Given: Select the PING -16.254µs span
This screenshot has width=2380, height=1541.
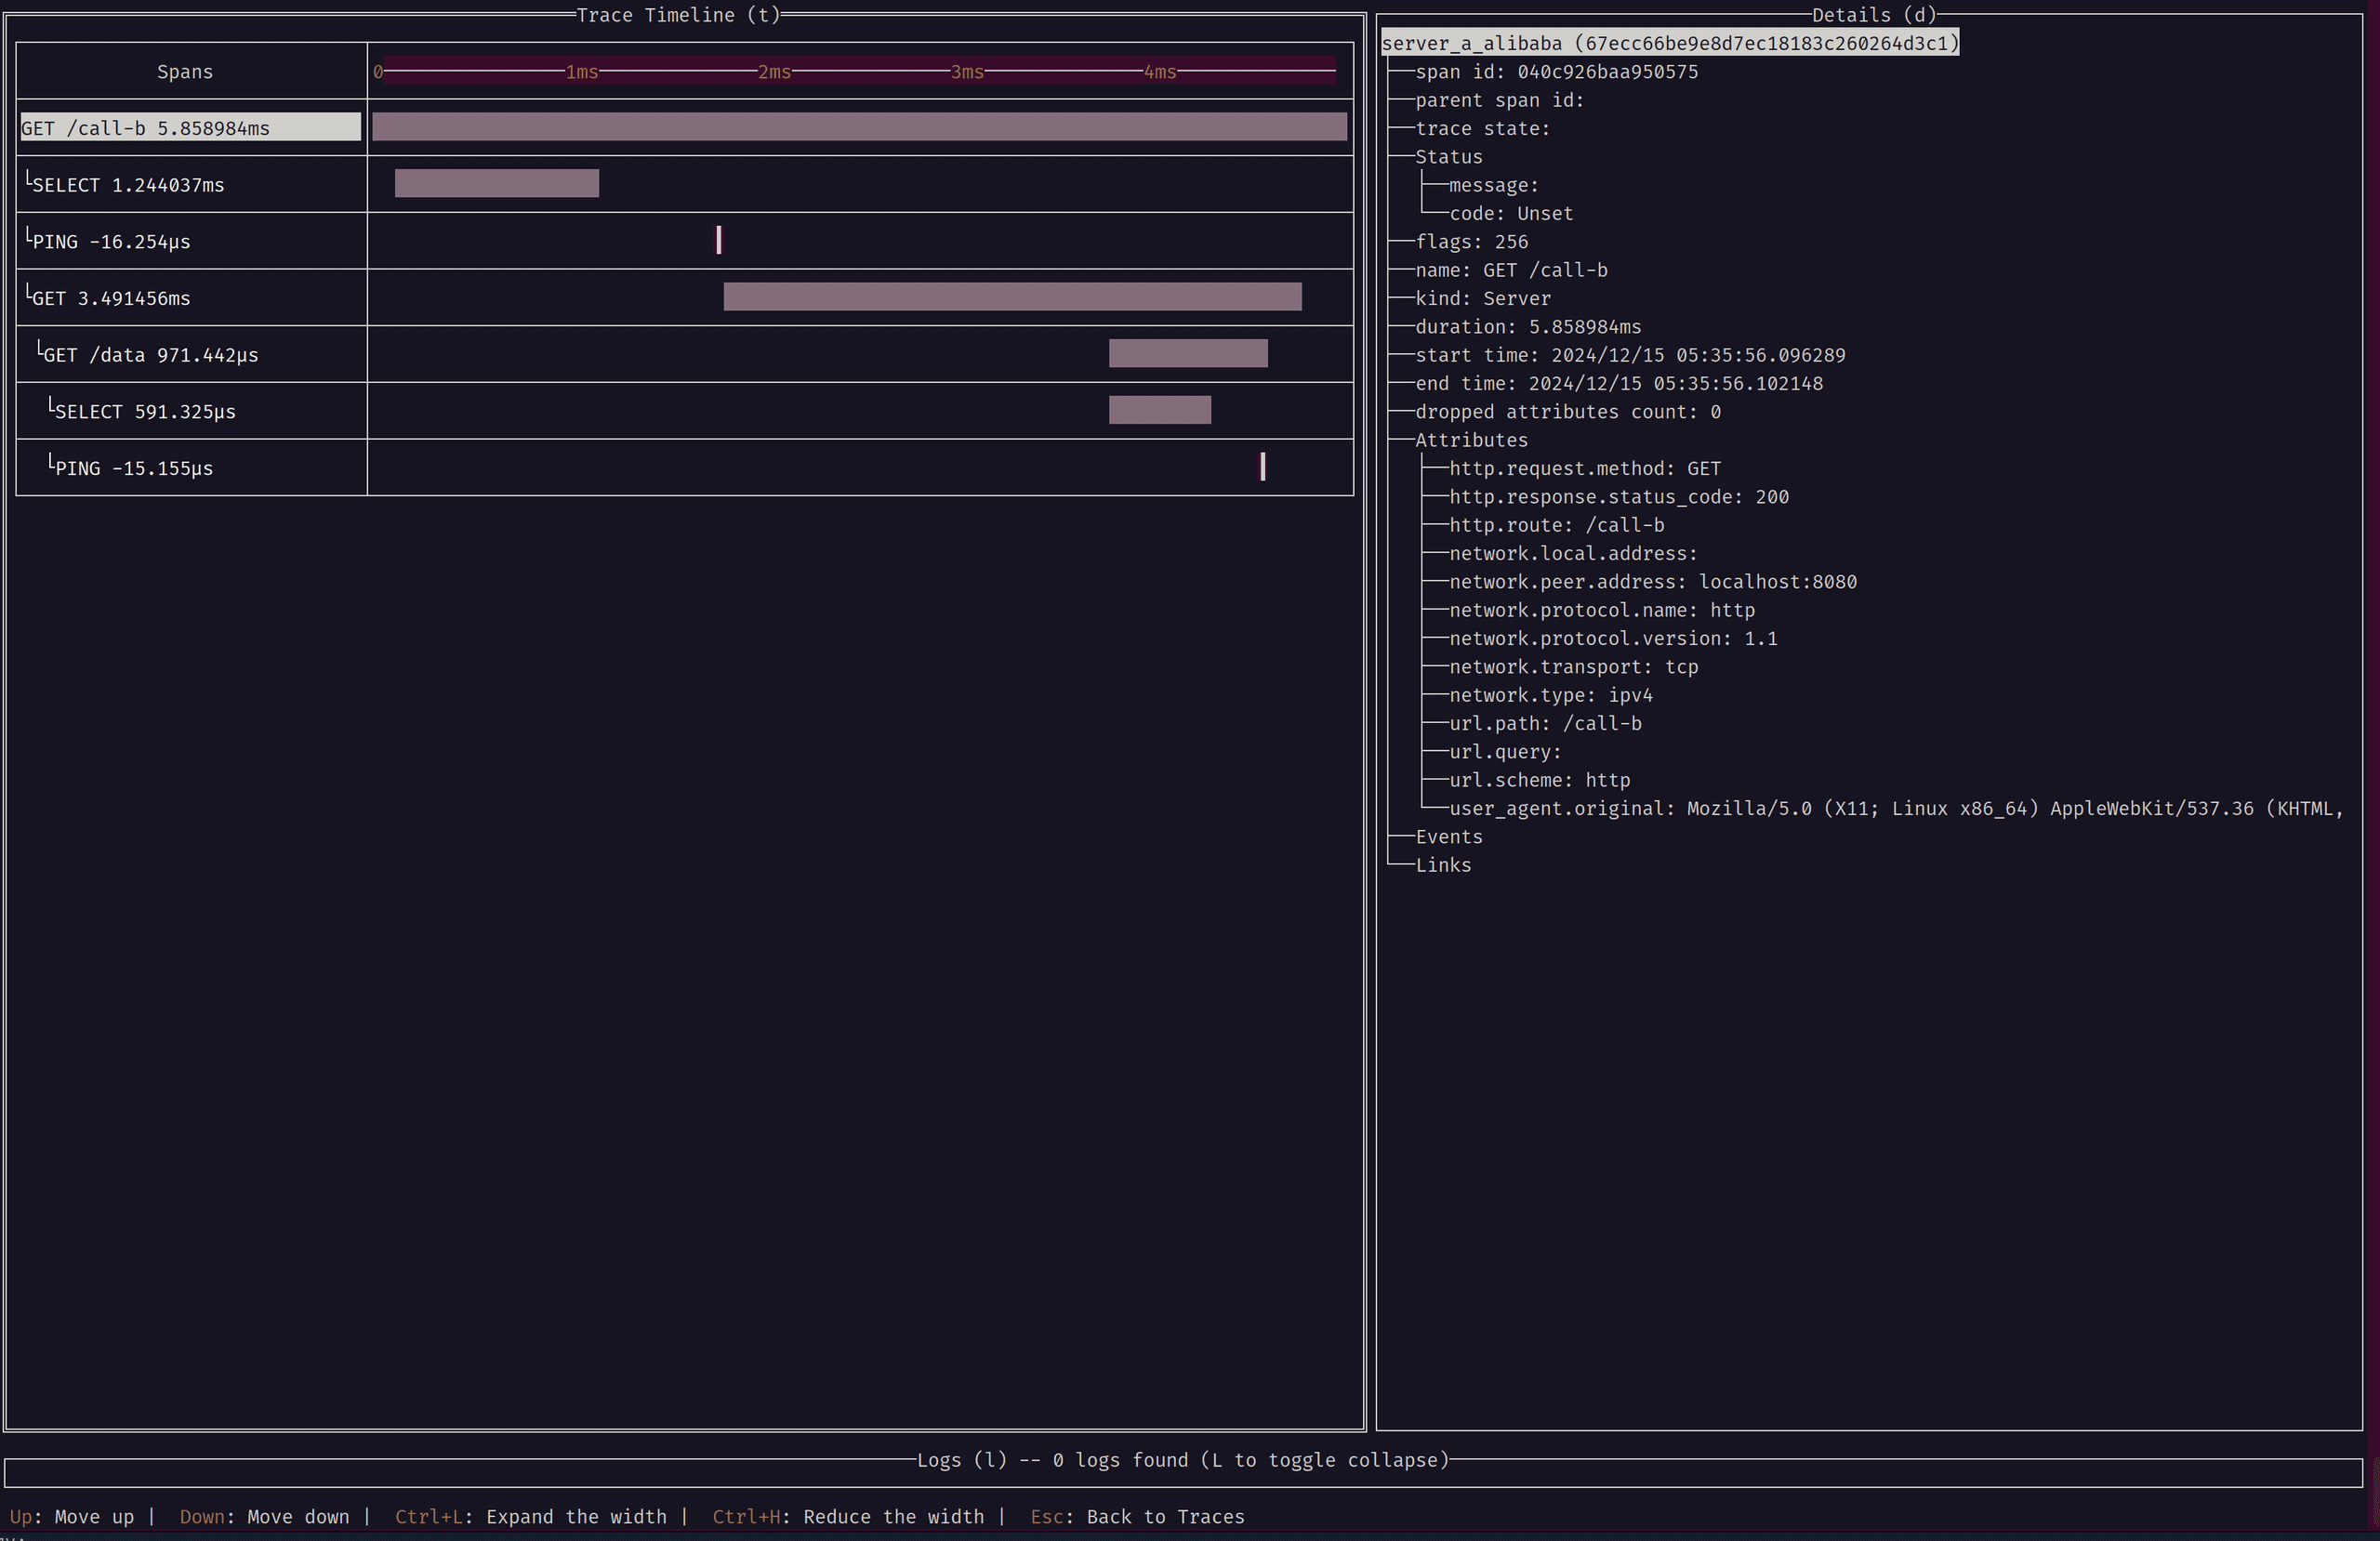Looking at the screenshot, I should (110, 241).
